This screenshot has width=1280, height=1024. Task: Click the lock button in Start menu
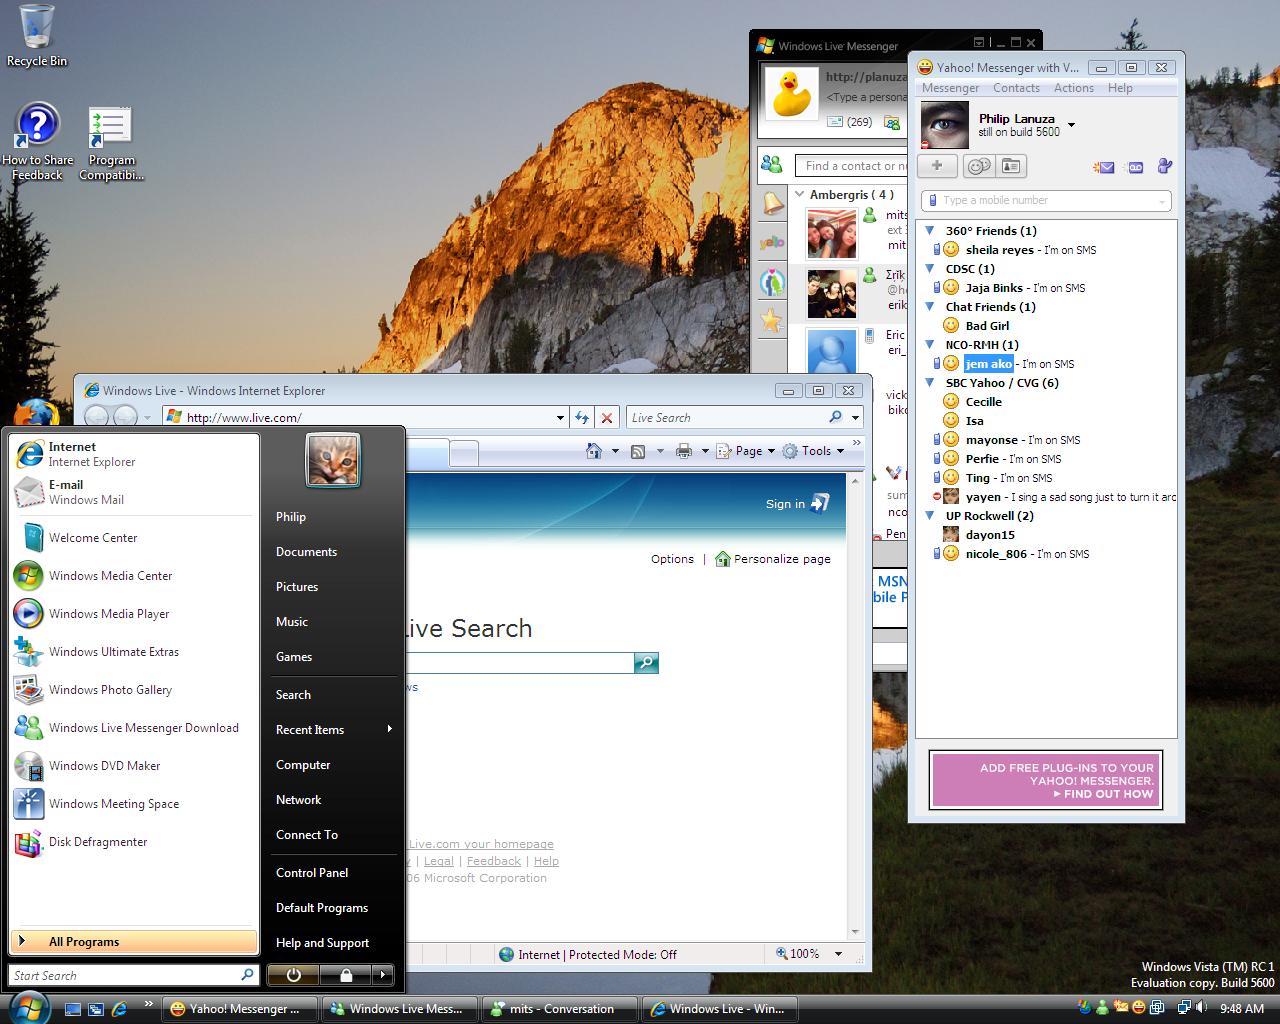[345, 974]
